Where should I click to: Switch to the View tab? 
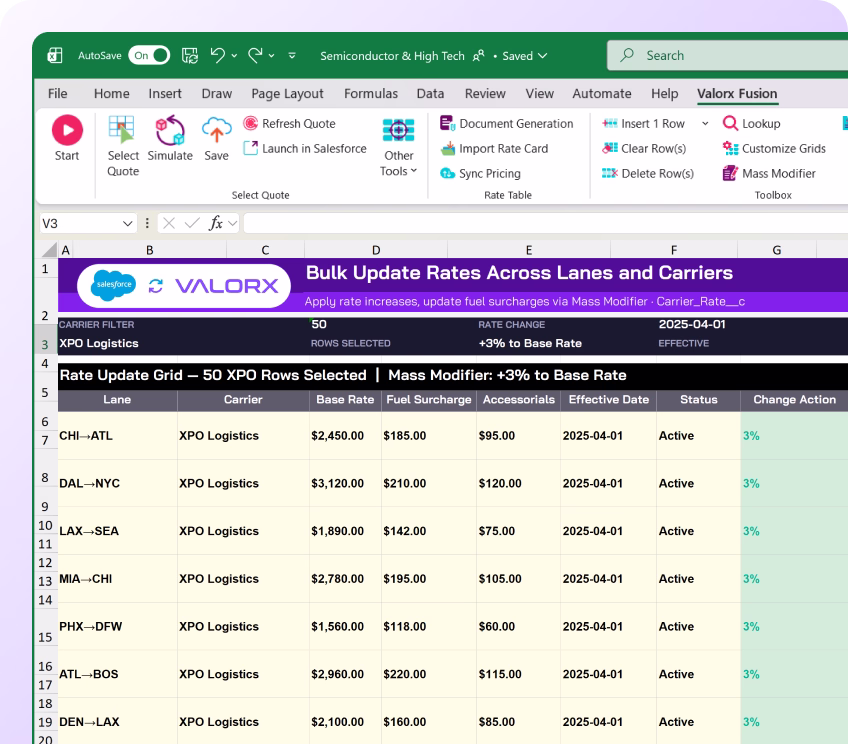(539, 94)
